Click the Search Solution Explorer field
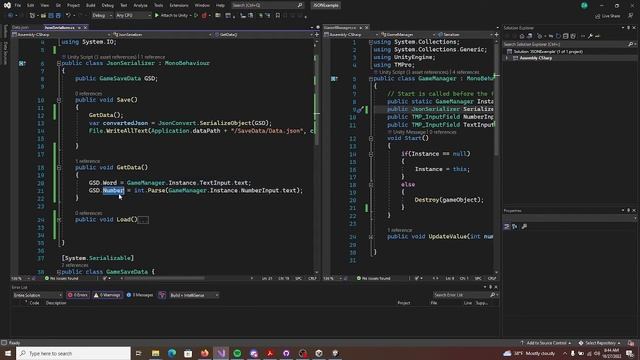The width and height of the screenshot is (640, 360). point(569,44)
